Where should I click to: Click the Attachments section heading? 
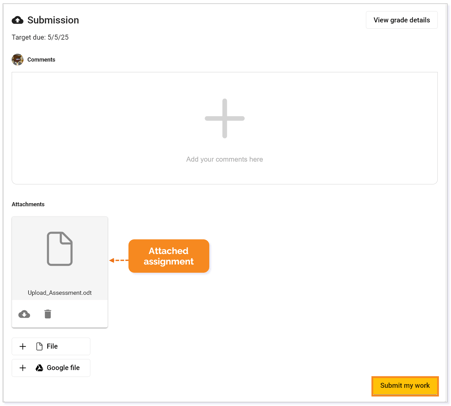[x=28, y=204]
